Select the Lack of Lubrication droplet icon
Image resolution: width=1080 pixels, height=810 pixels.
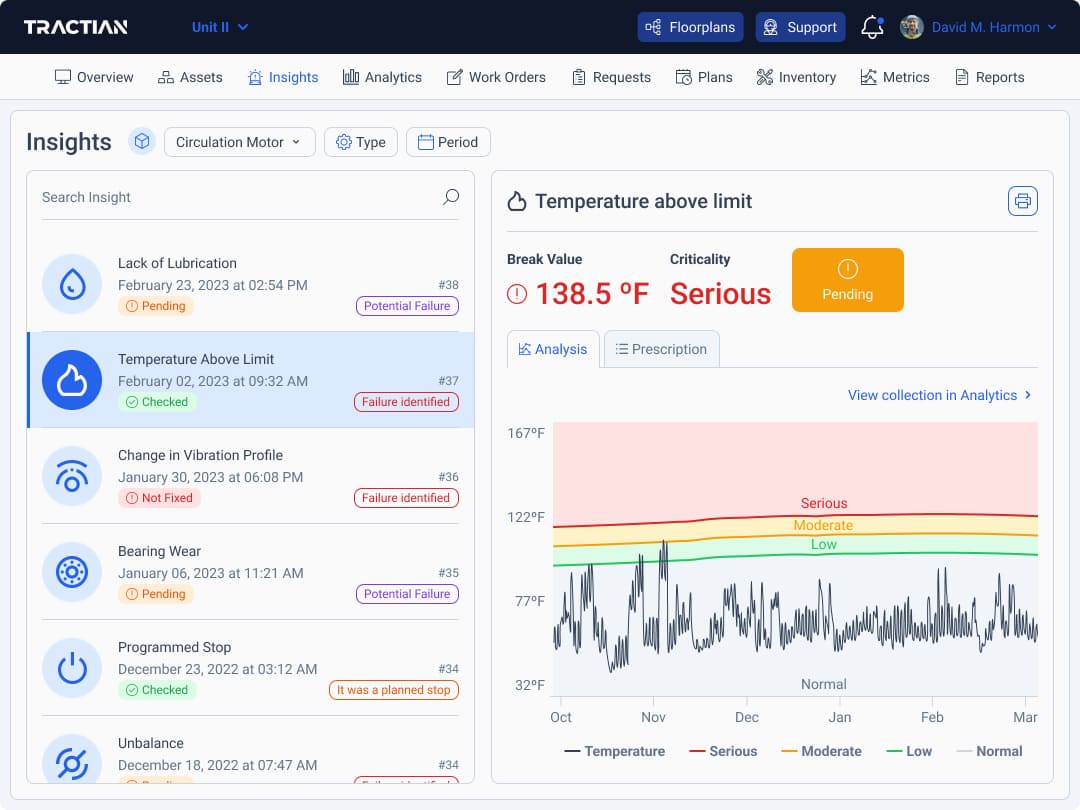72,284
